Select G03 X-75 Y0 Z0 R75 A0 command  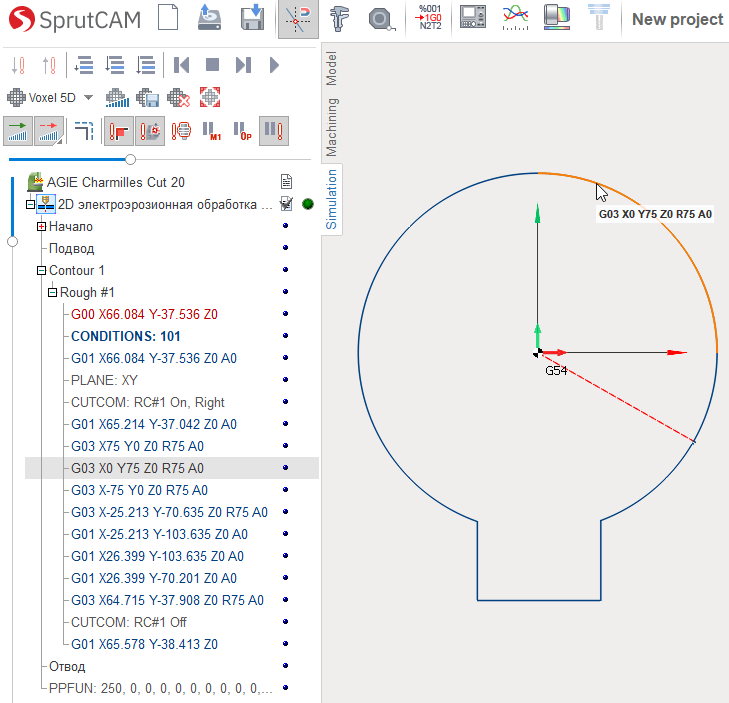coord(139,490)
